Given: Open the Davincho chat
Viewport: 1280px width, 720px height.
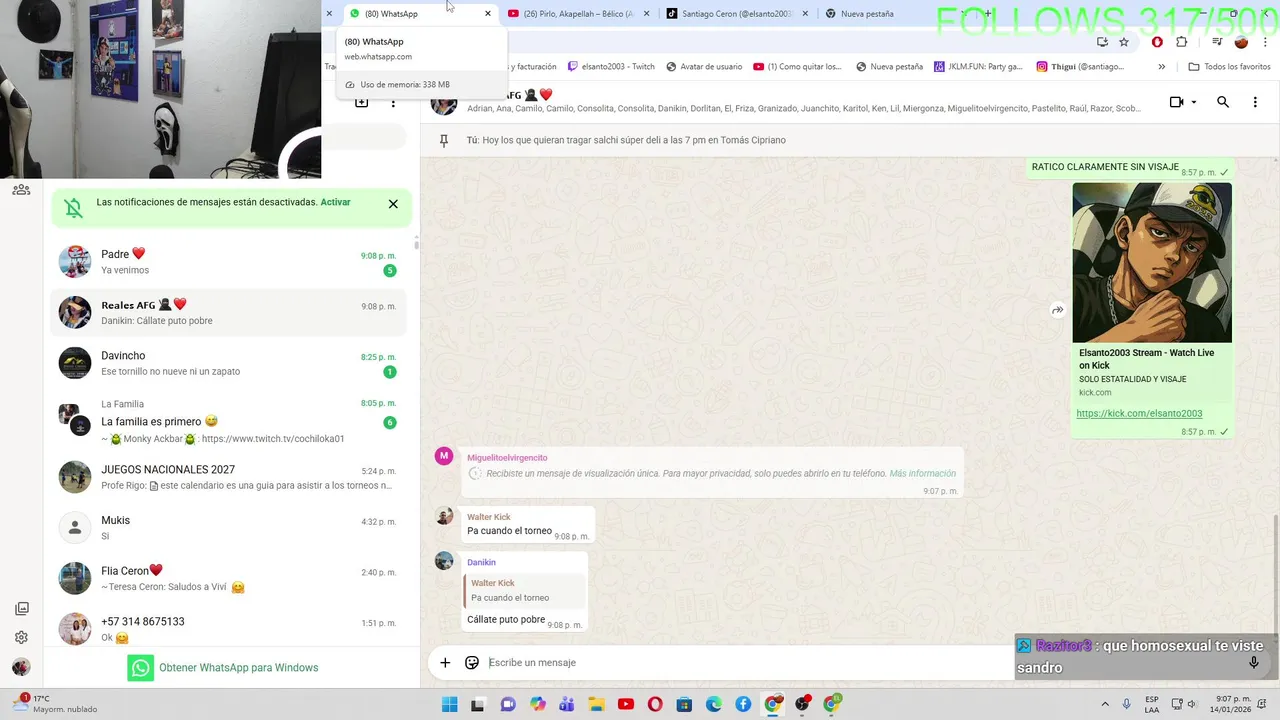Looking at the screenshot, I should point(228,363).
